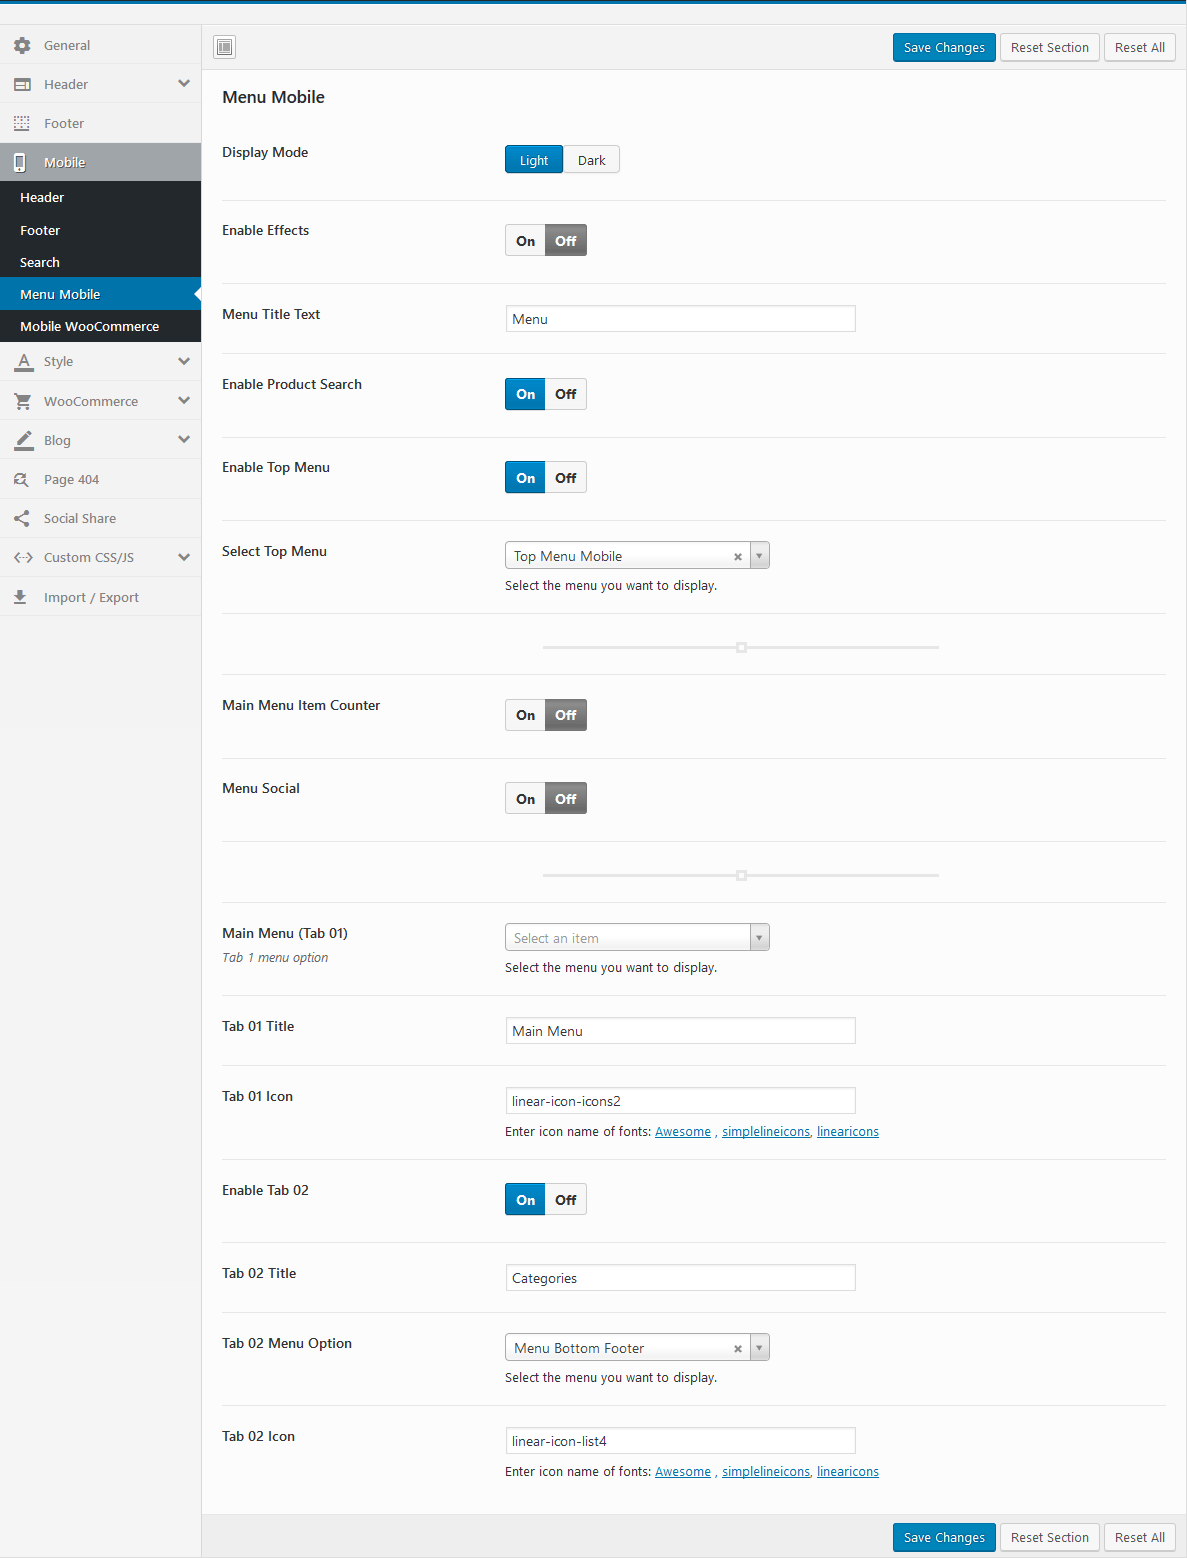Open the Search submenu item

coord(100,262)
